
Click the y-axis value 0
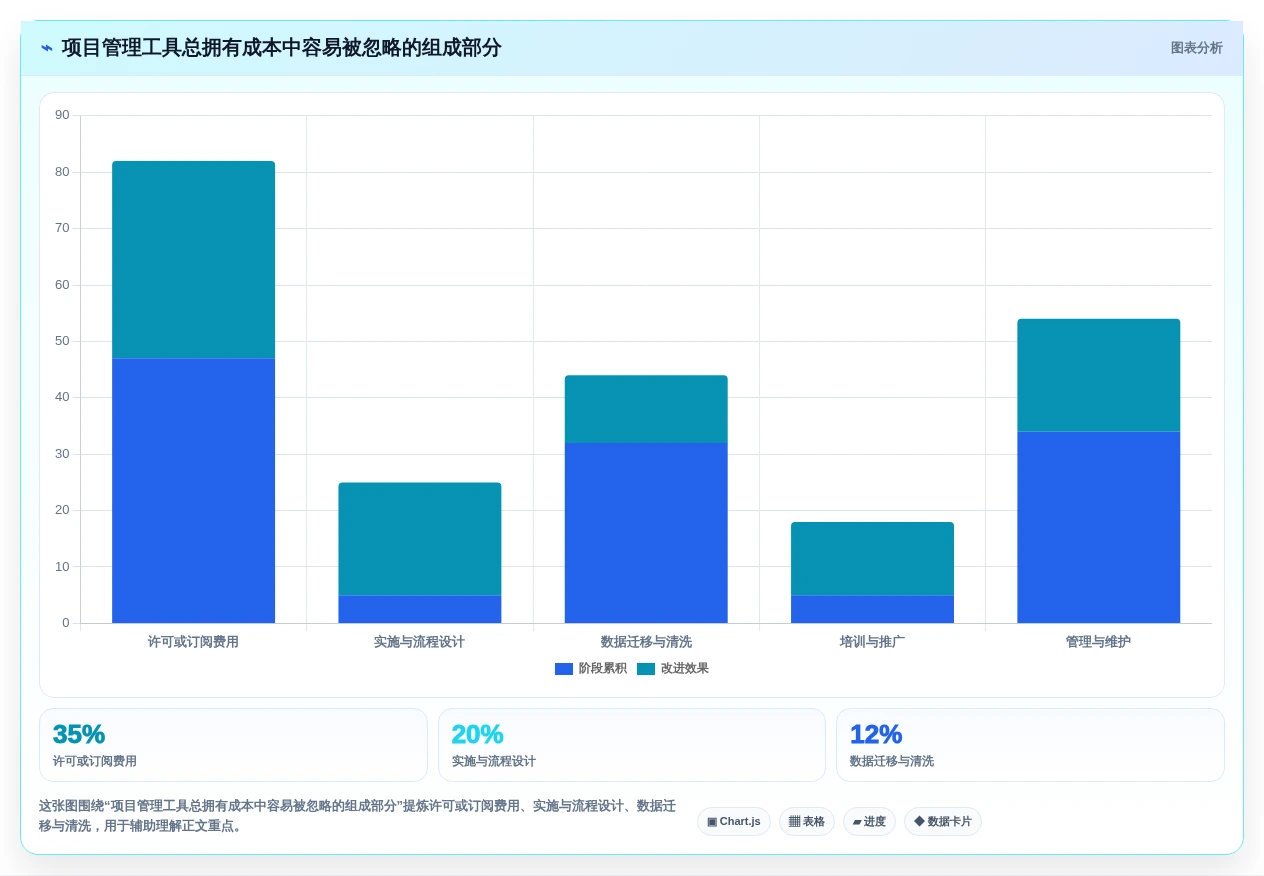coord(66,623)
